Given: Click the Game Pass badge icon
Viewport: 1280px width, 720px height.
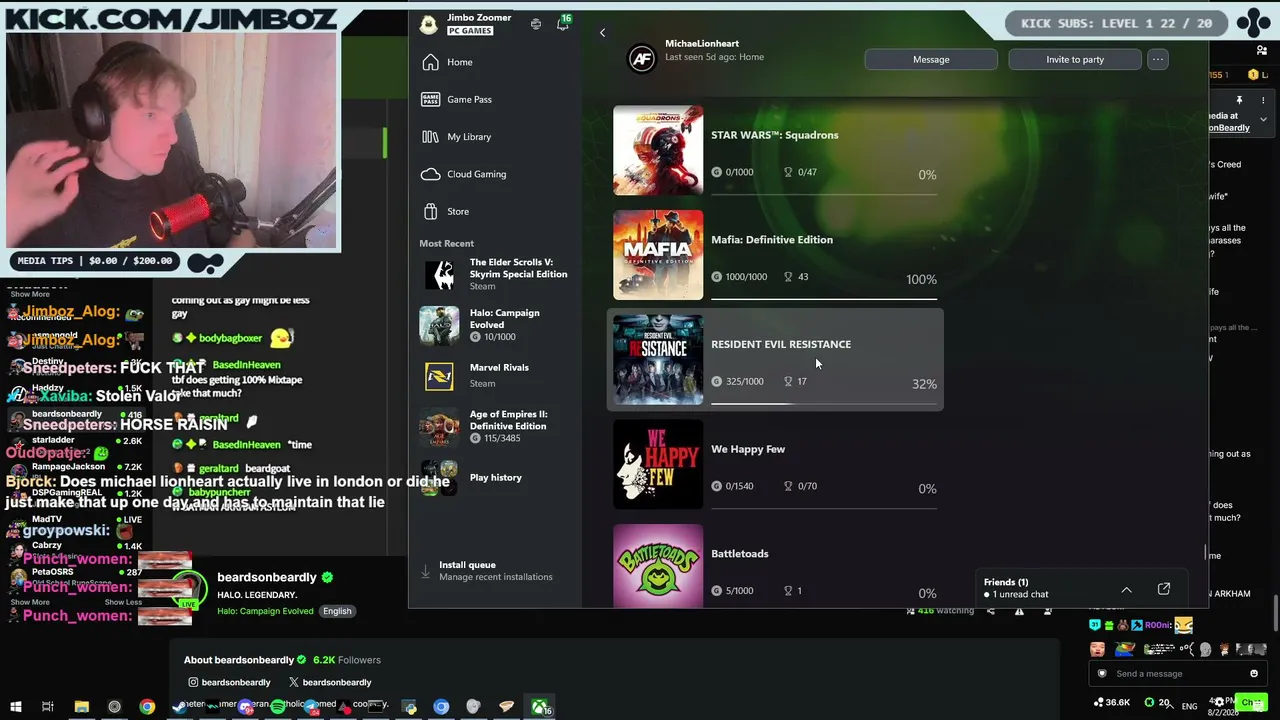Looking at the screenshot, I should [430, 99].
